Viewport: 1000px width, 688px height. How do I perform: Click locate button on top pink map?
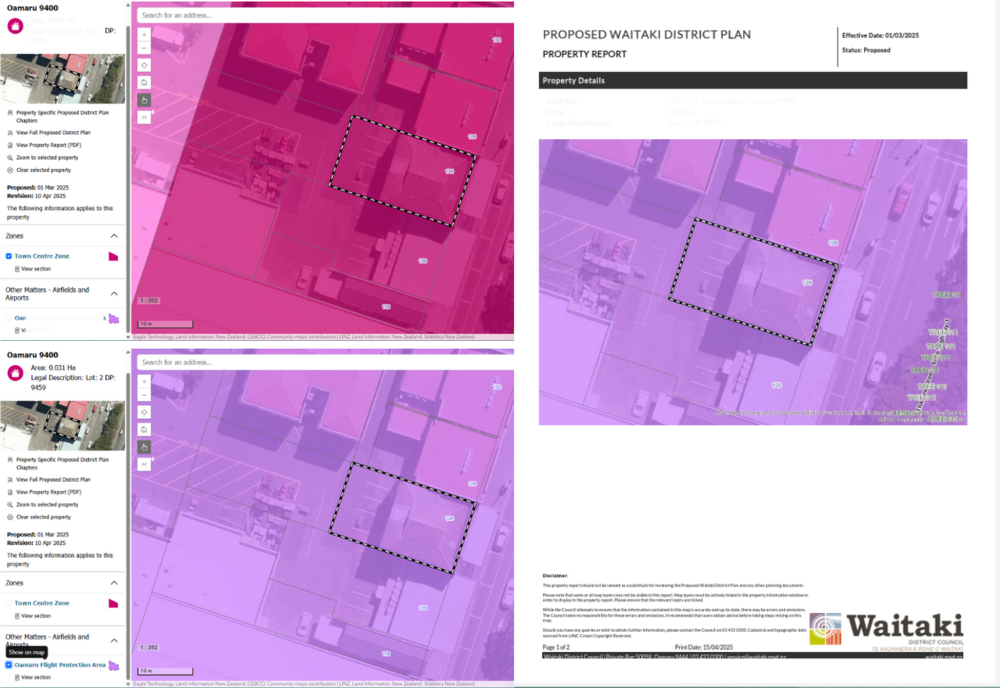coord(144,66)
